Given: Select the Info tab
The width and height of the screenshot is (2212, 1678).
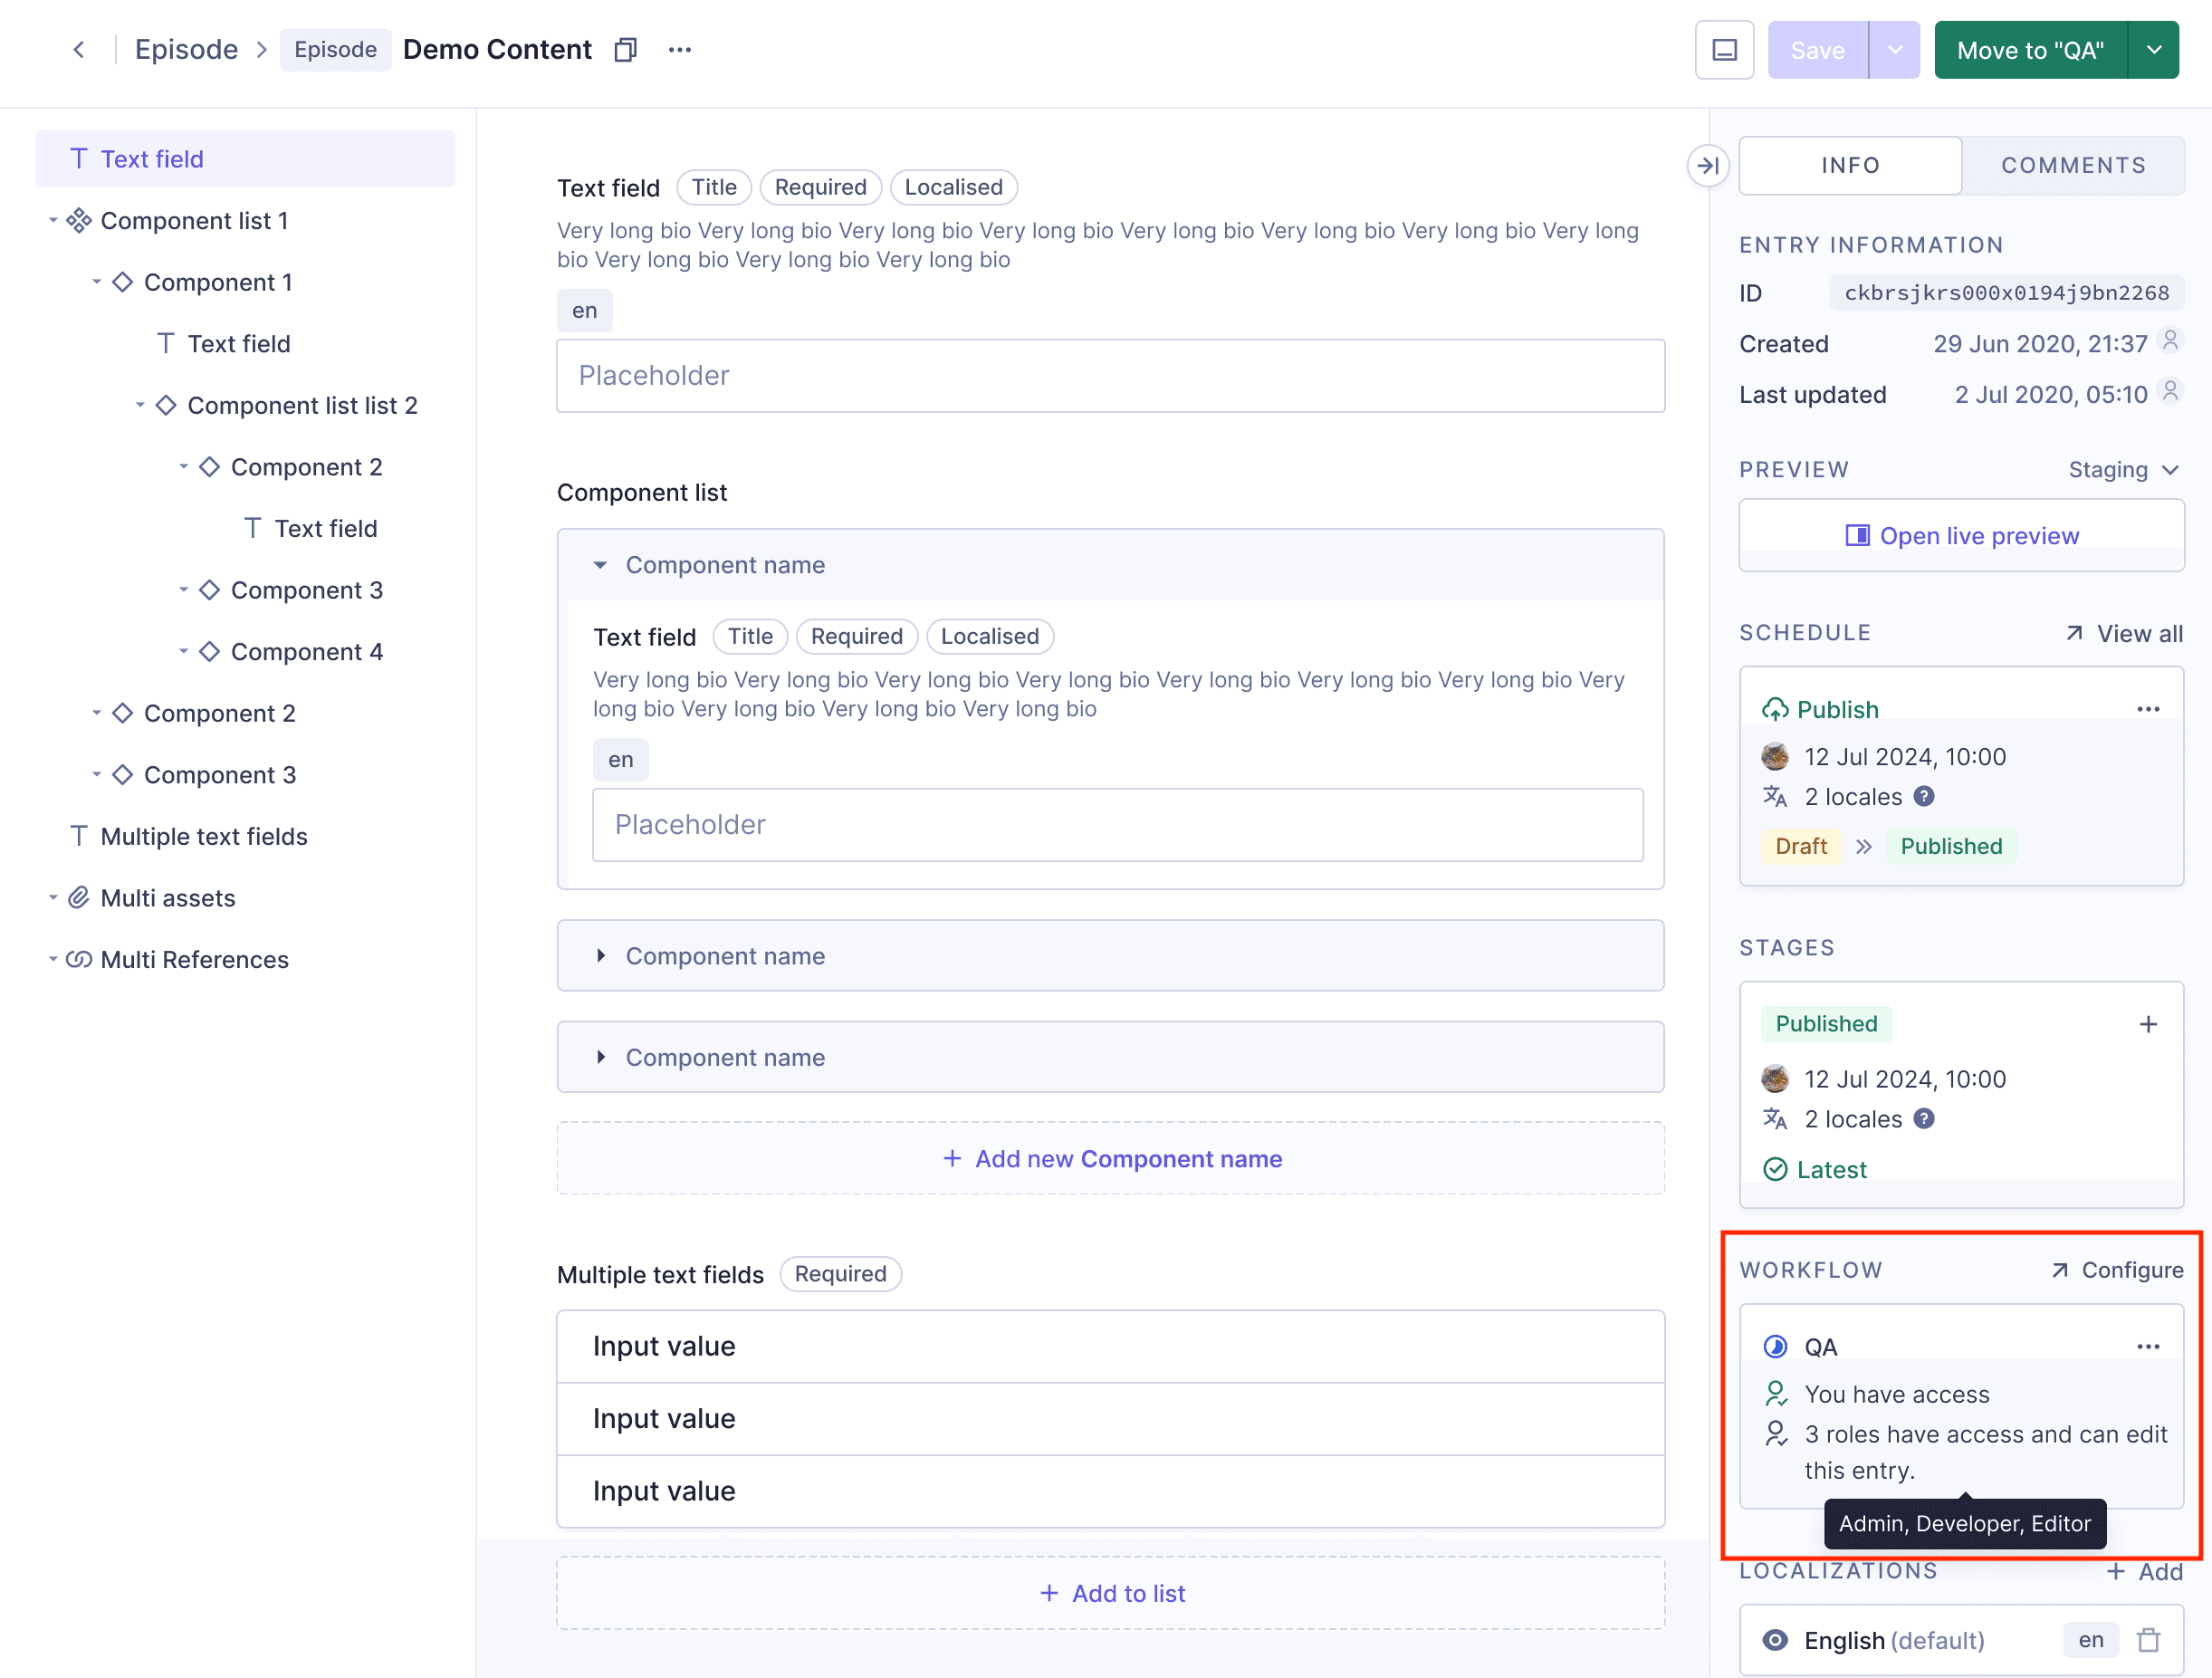Looking at the screenshot, I should [x=1850, y=165].
